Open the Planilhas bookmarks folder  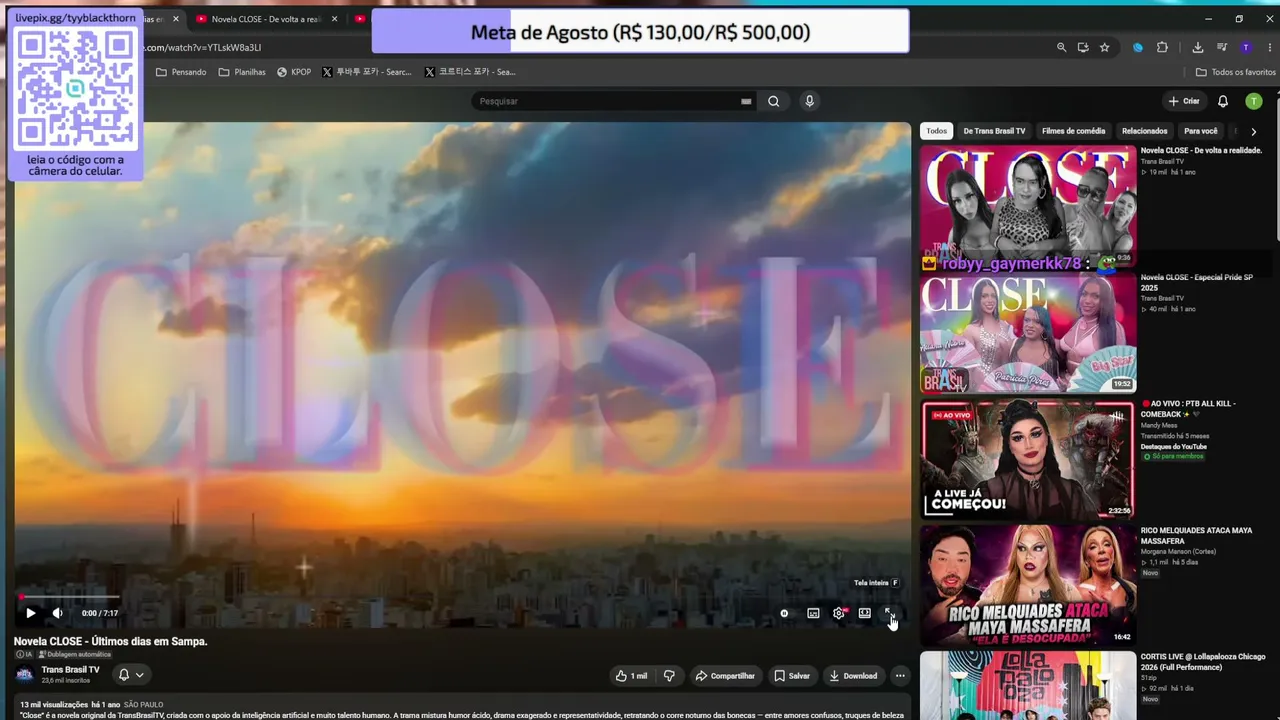pos(242,72)
